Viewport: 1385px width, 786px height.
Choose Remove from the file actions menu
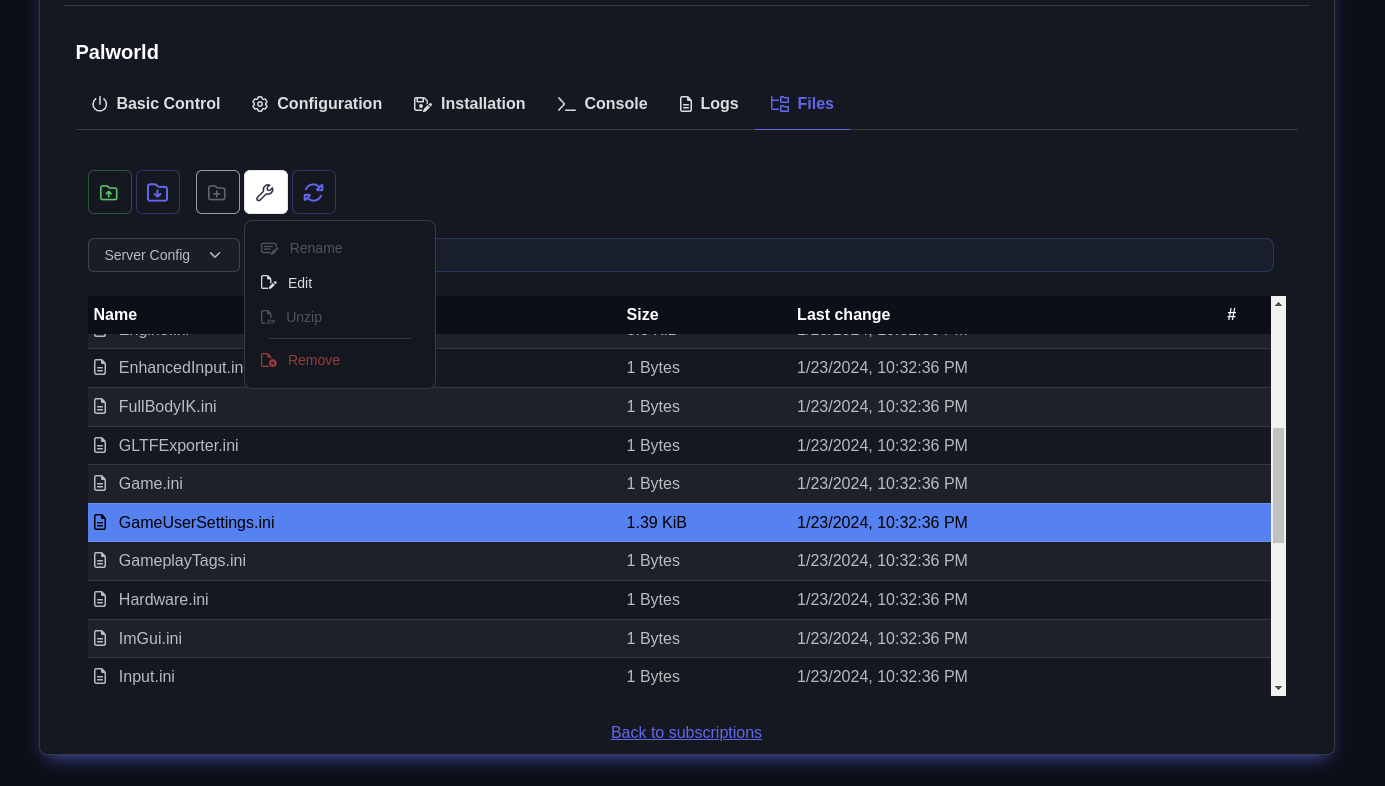coord(340,360)
